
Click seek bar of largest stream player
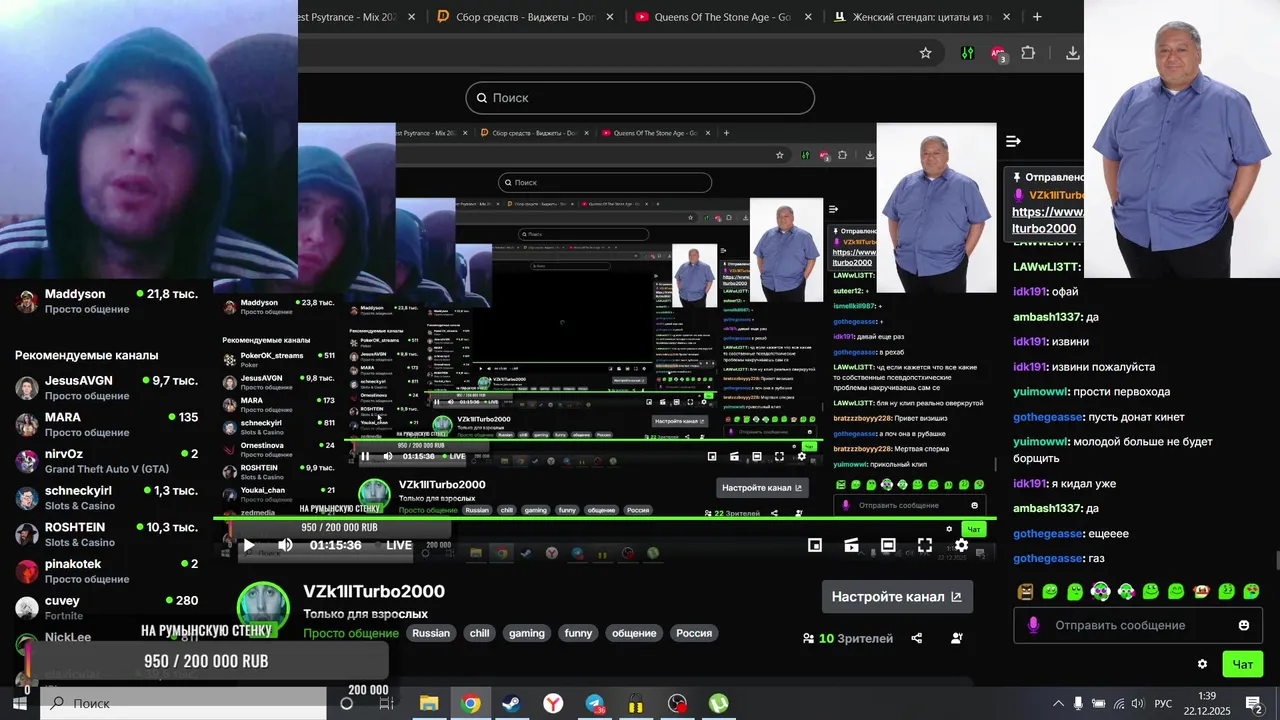[x=605, y=518]
